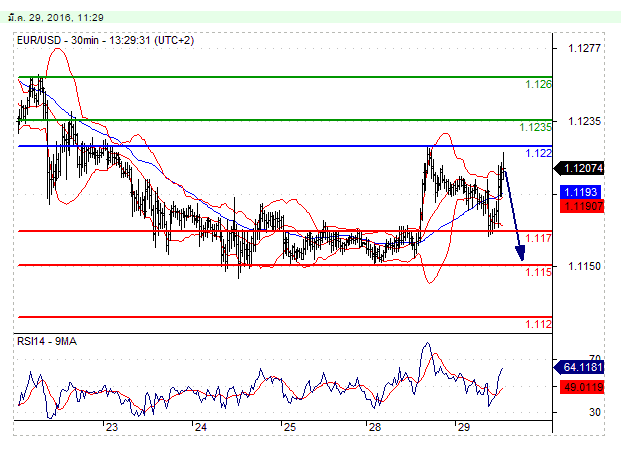The image size is (621, 453).
Task: Click the red 1.112 support label
Action: [x=538, y=324]
